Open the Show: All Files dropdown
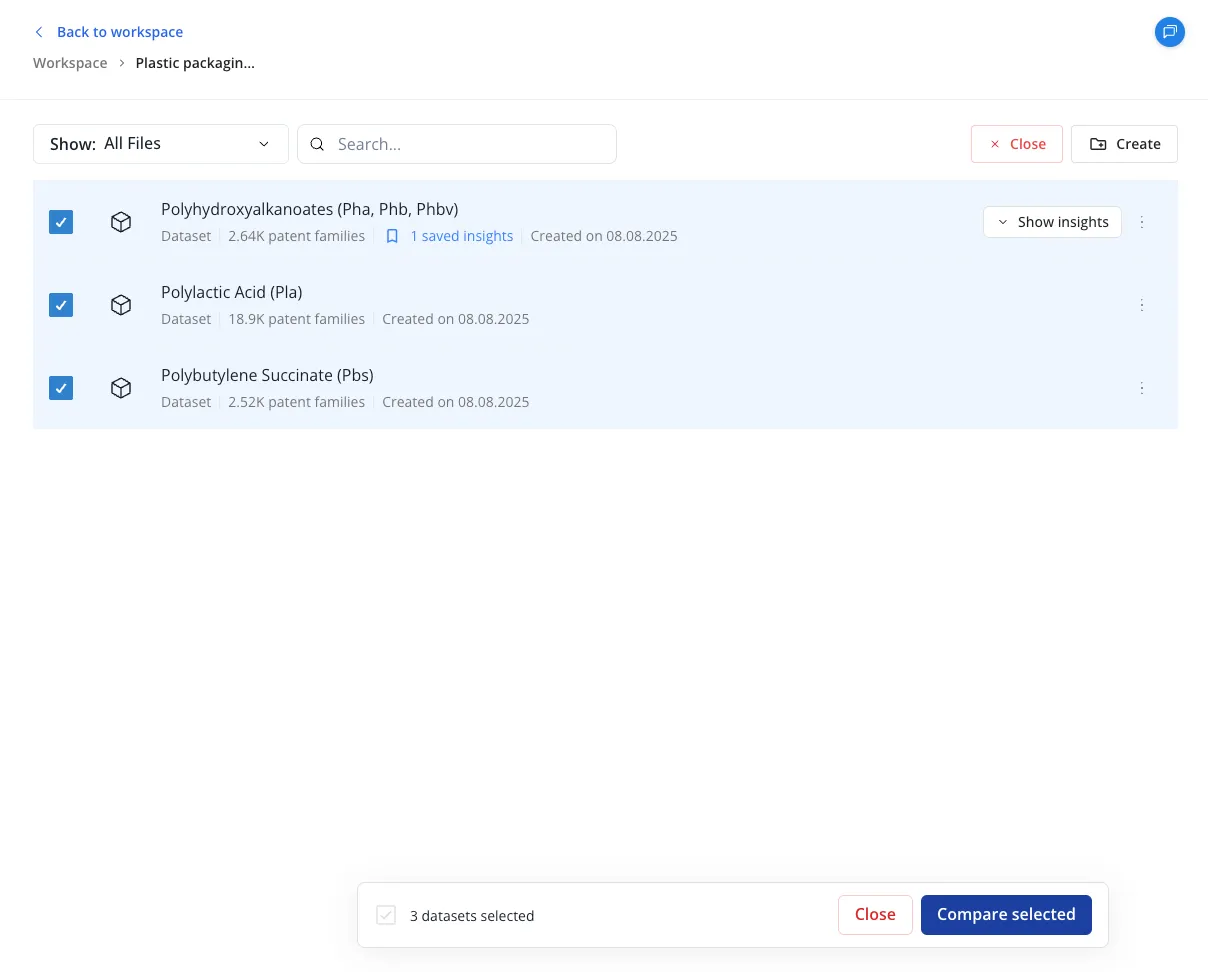 coord(161,144)
